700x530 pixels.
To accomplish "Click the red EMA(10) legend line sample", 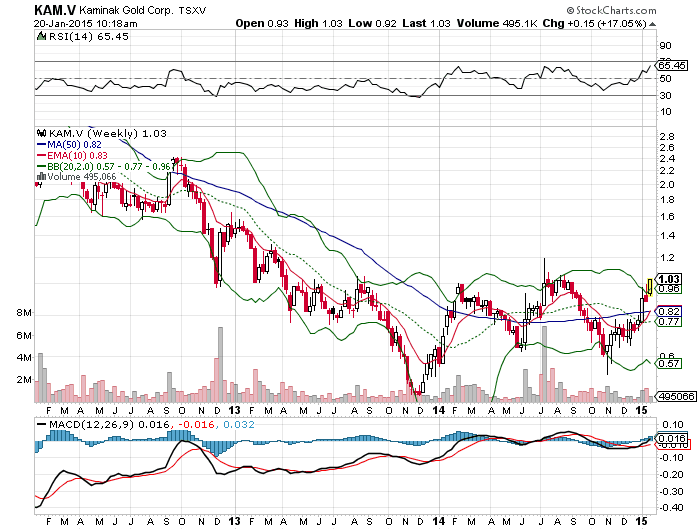I will click(x=42, y=156).
